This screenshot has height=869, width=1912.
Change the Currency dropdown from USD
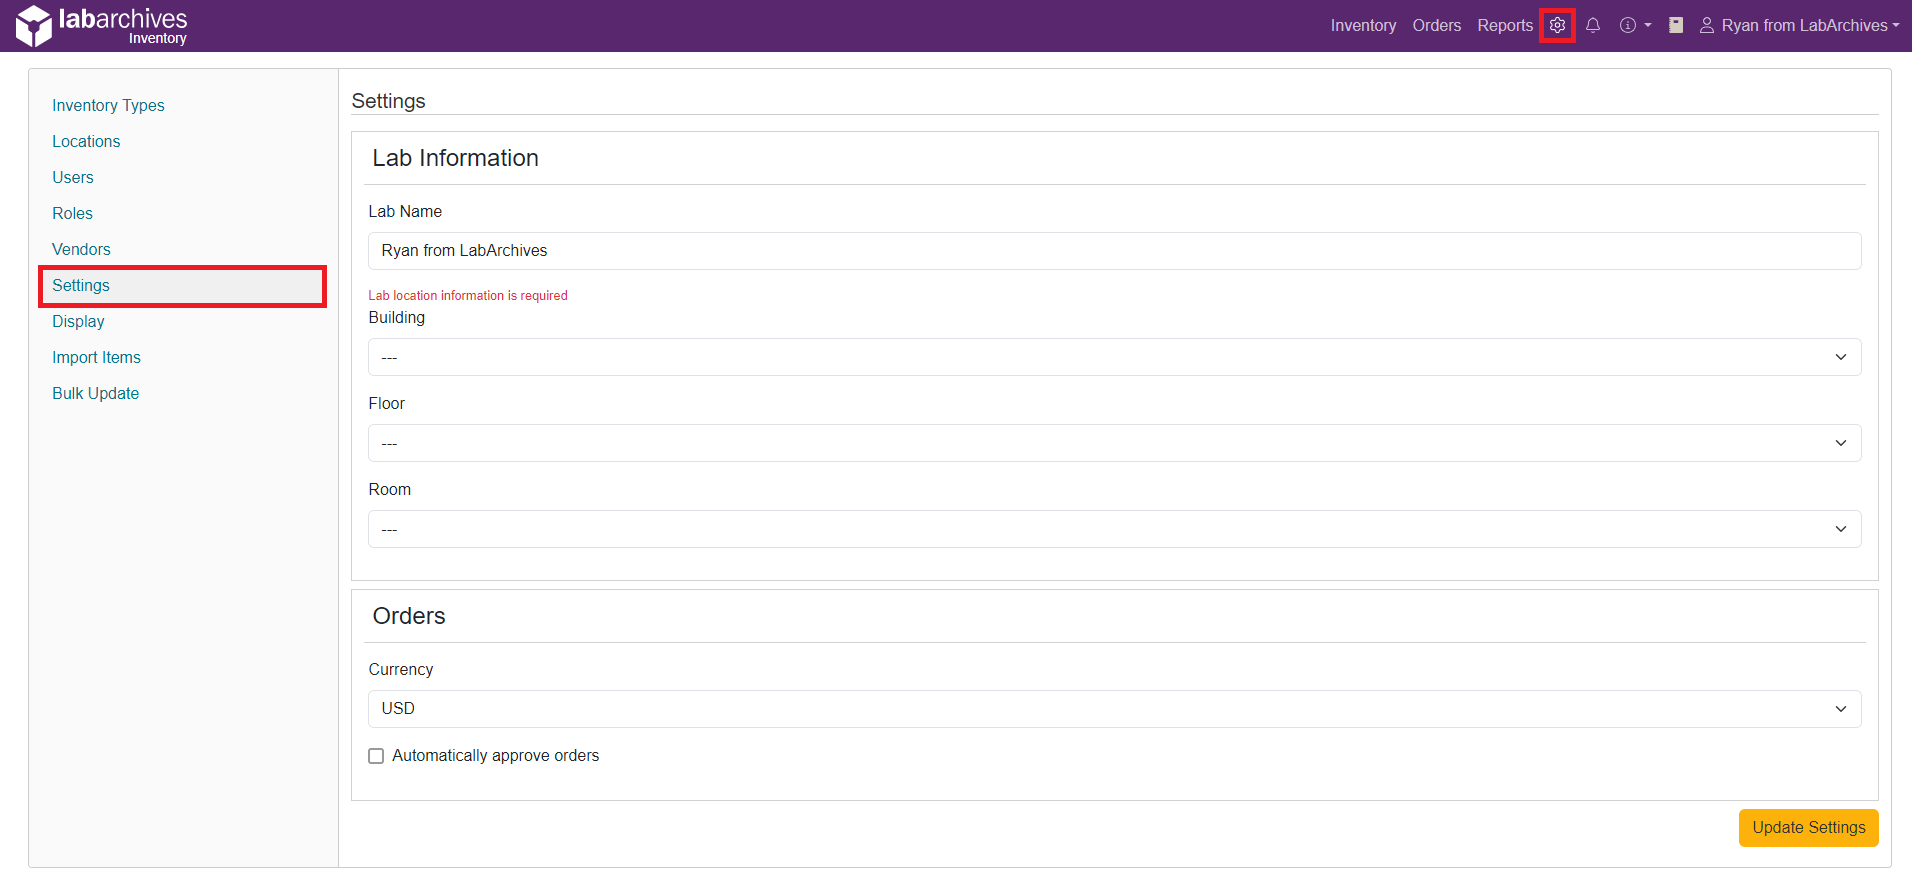click(1114, 709)
